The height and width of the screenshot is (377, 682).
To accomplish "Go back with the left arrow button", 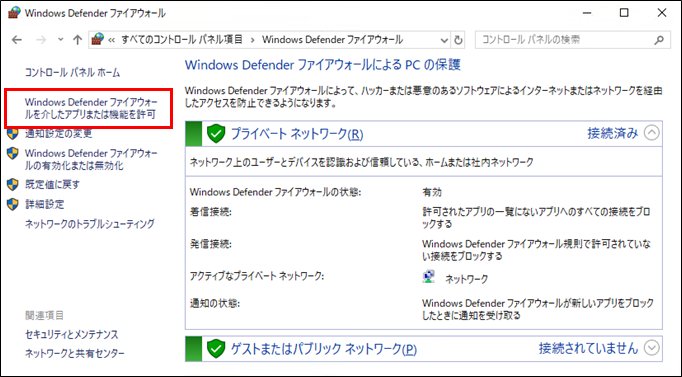I will 17,40.
